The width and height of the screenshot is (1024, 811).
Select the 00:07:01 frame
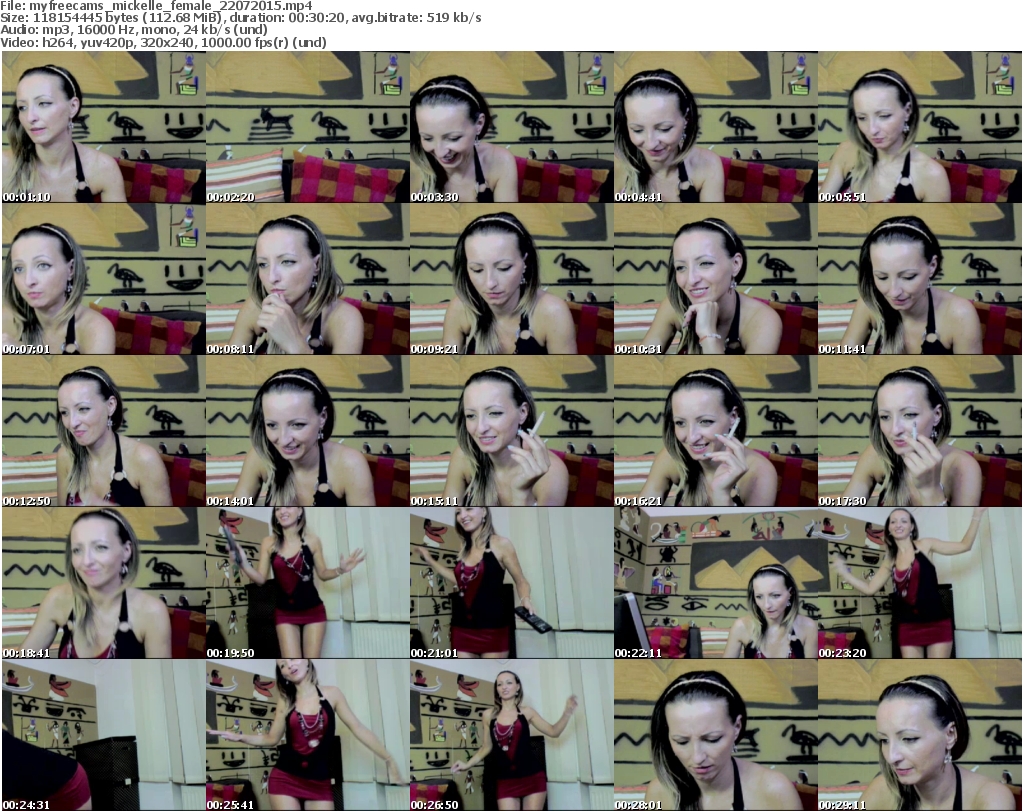[x=103, y=279]
